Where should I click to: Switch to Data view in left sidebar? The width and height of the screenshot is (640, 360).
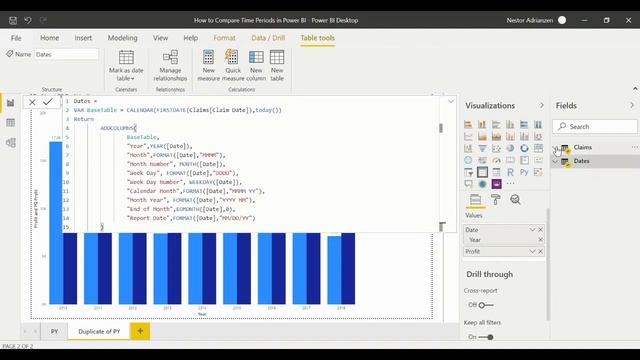point(10,122)
